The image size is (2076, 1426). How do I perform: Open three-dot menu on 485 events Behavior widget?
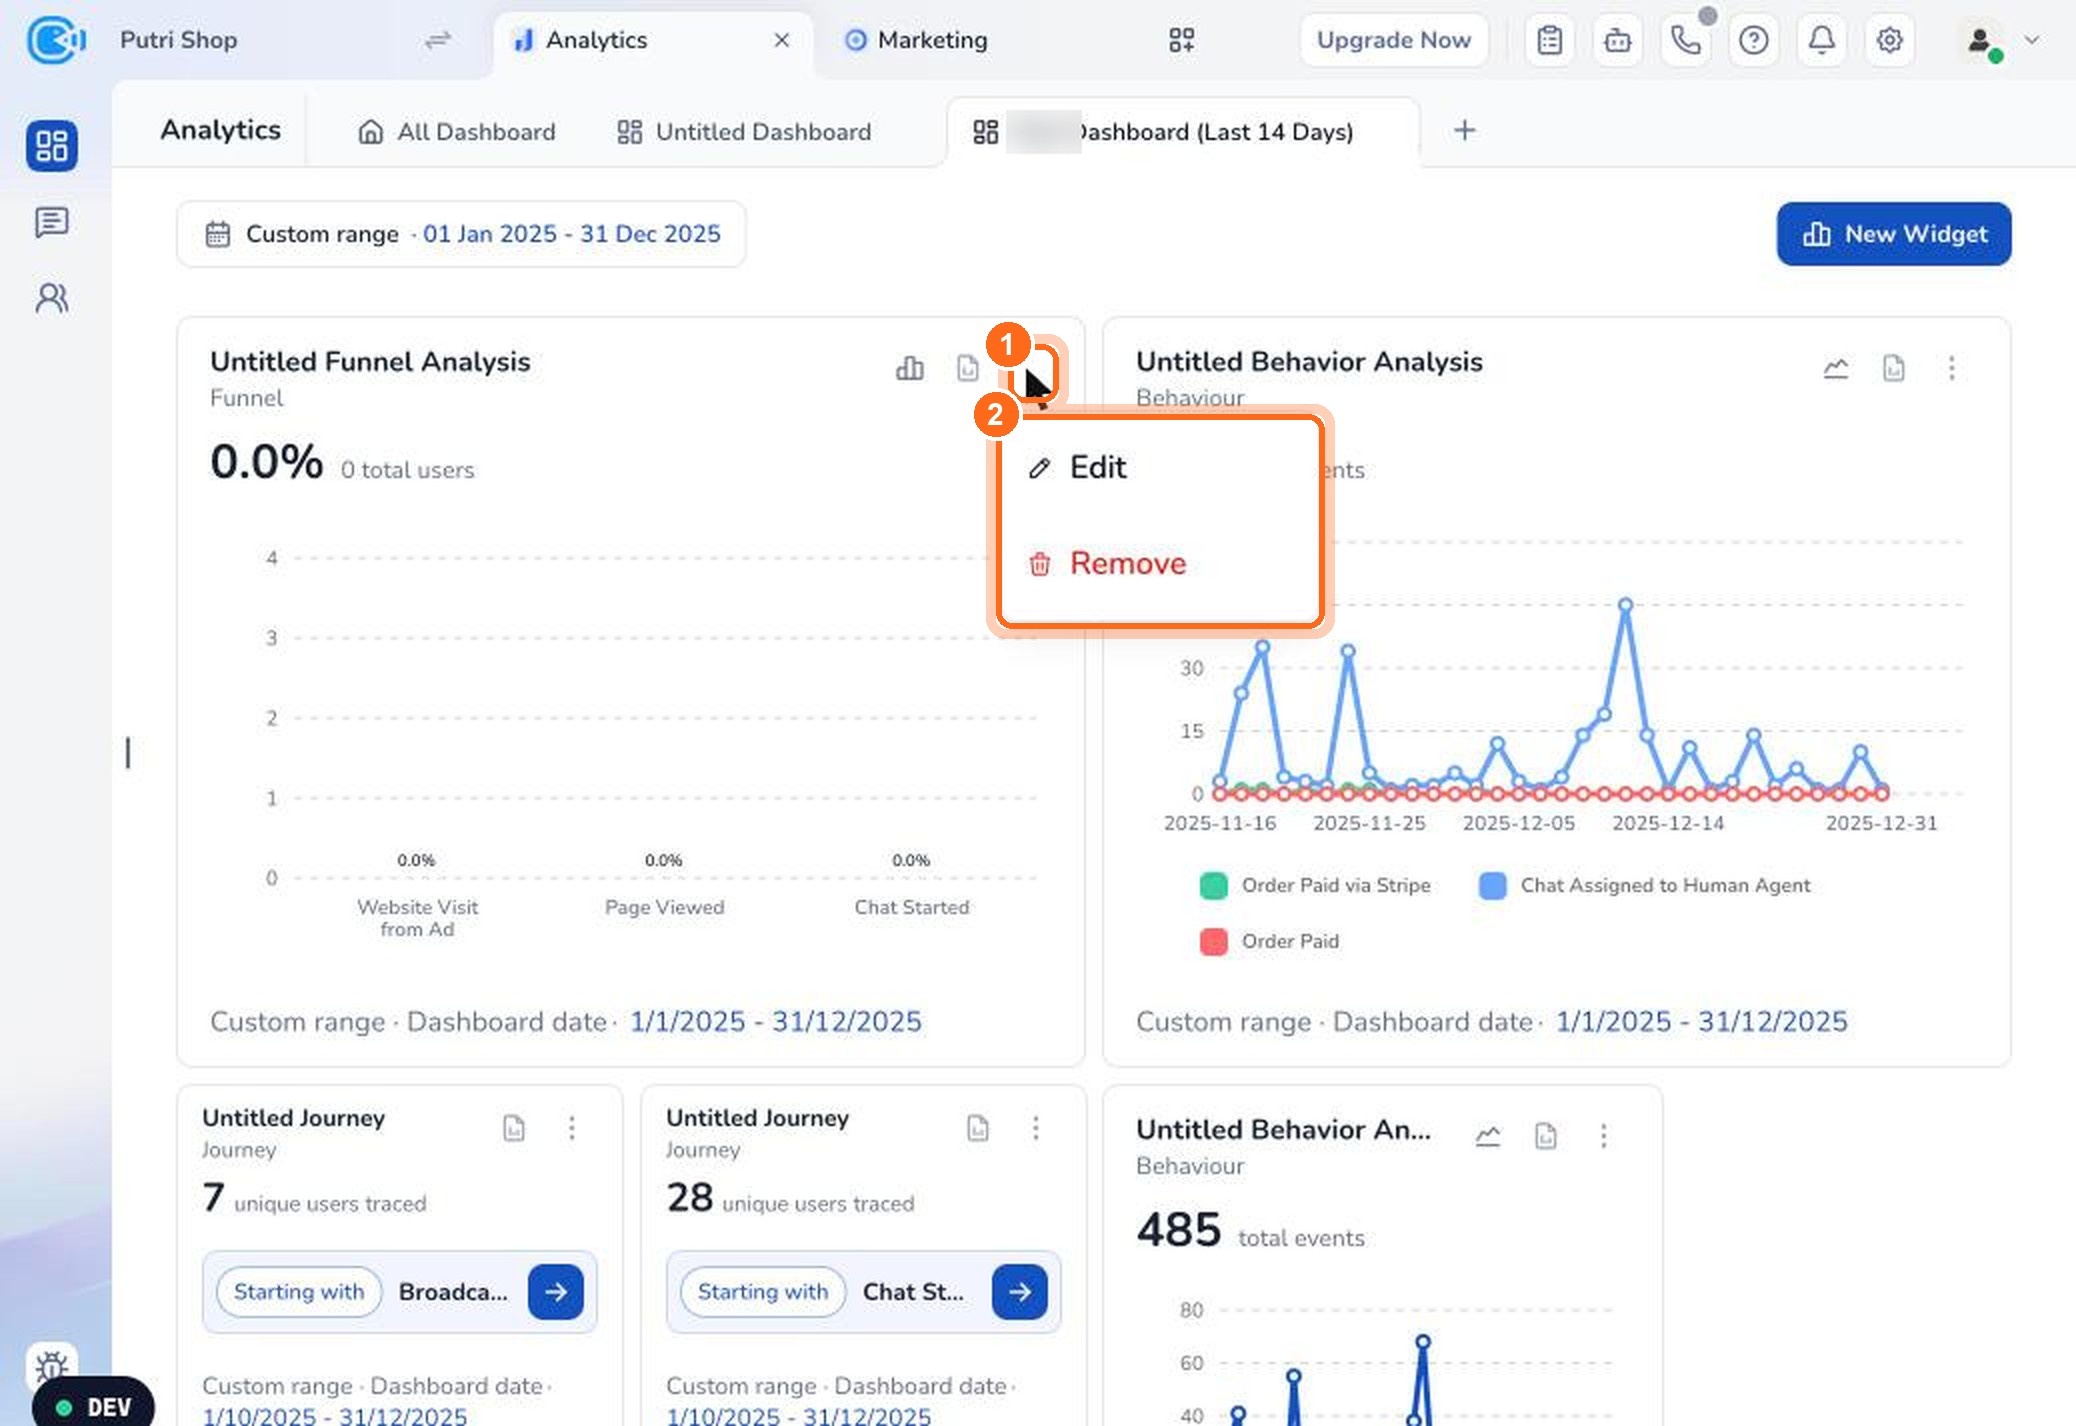(x=1604, y=1136)
